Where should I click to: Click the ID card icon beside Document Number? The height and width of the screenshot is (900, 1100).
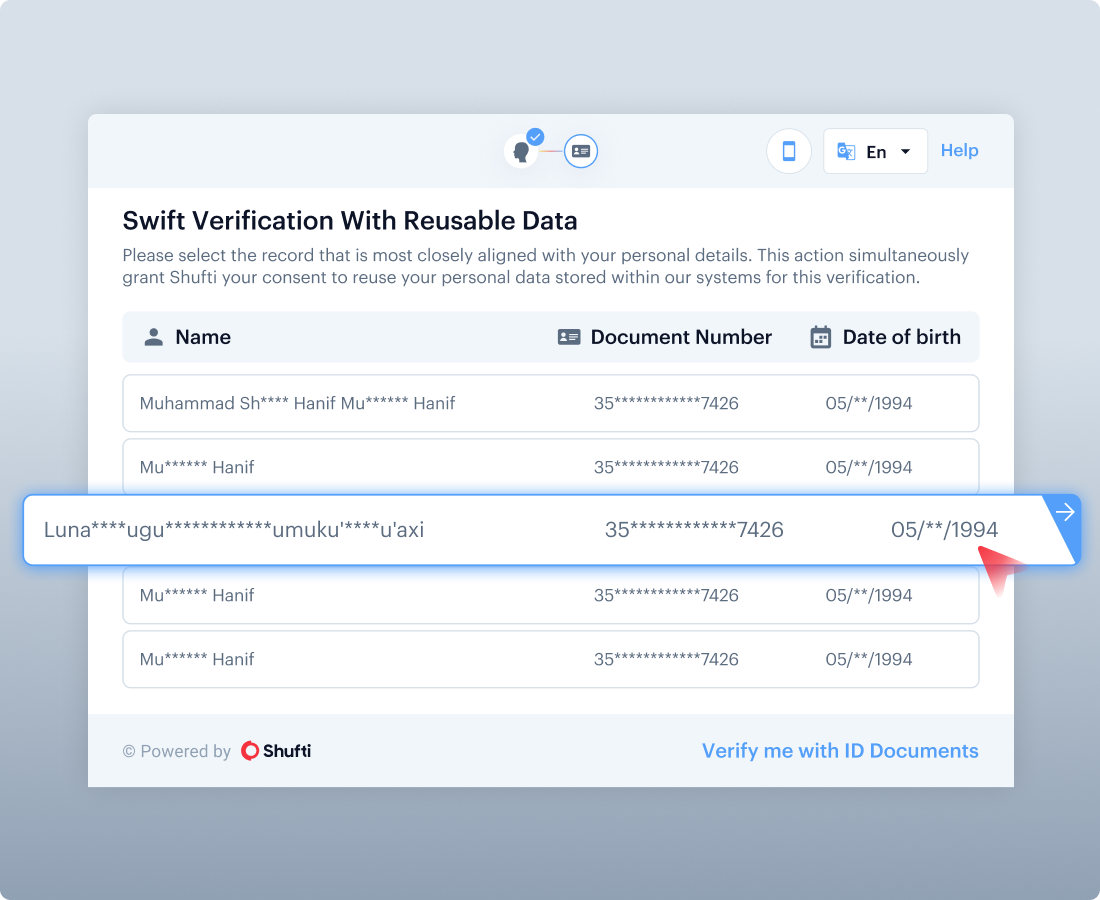pyautogui.click(x=569, y=337)
